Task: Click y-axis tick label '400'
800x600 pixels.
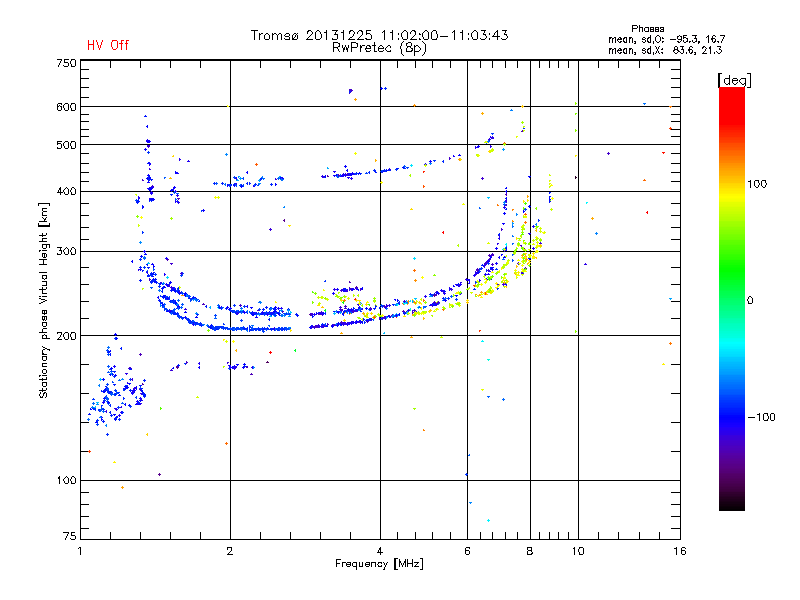Action: pyautogui.click(x=66, y=191)
